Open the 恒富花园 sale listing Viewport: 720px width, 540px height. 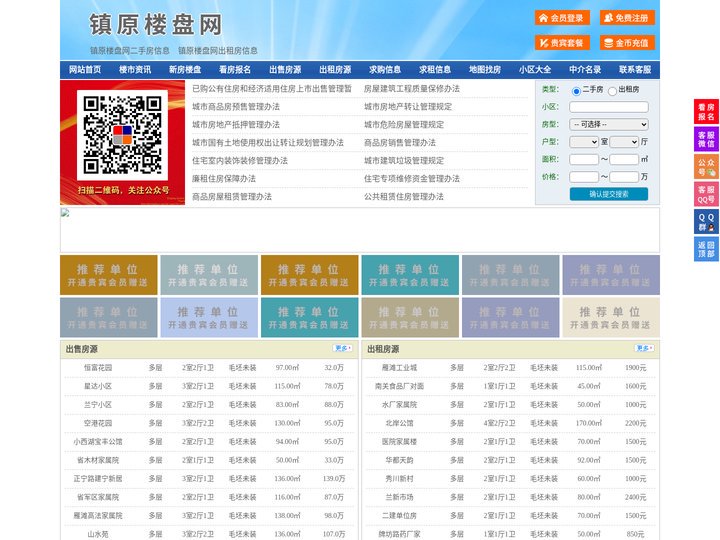(x=98, y=368)
